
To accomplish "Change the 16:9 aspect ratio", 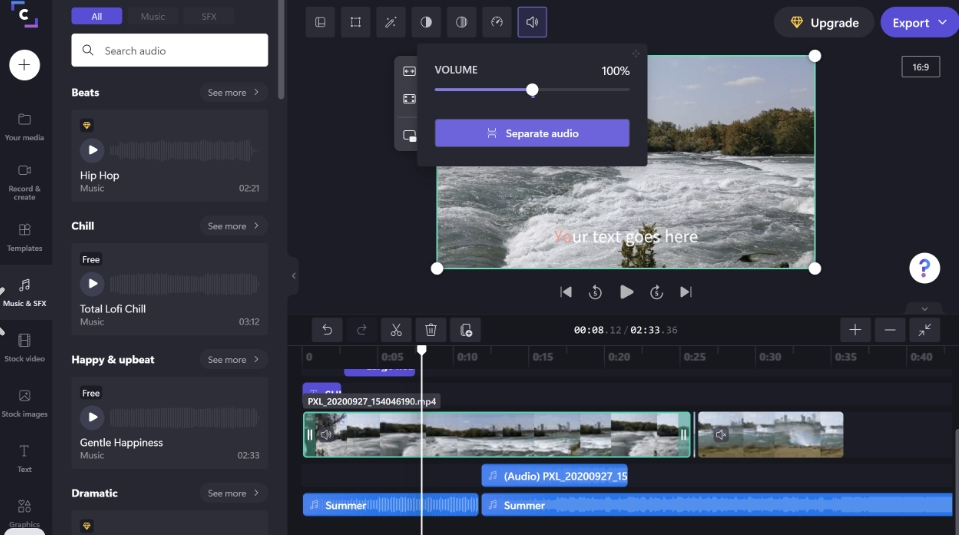I will click(x=920, y=67).
